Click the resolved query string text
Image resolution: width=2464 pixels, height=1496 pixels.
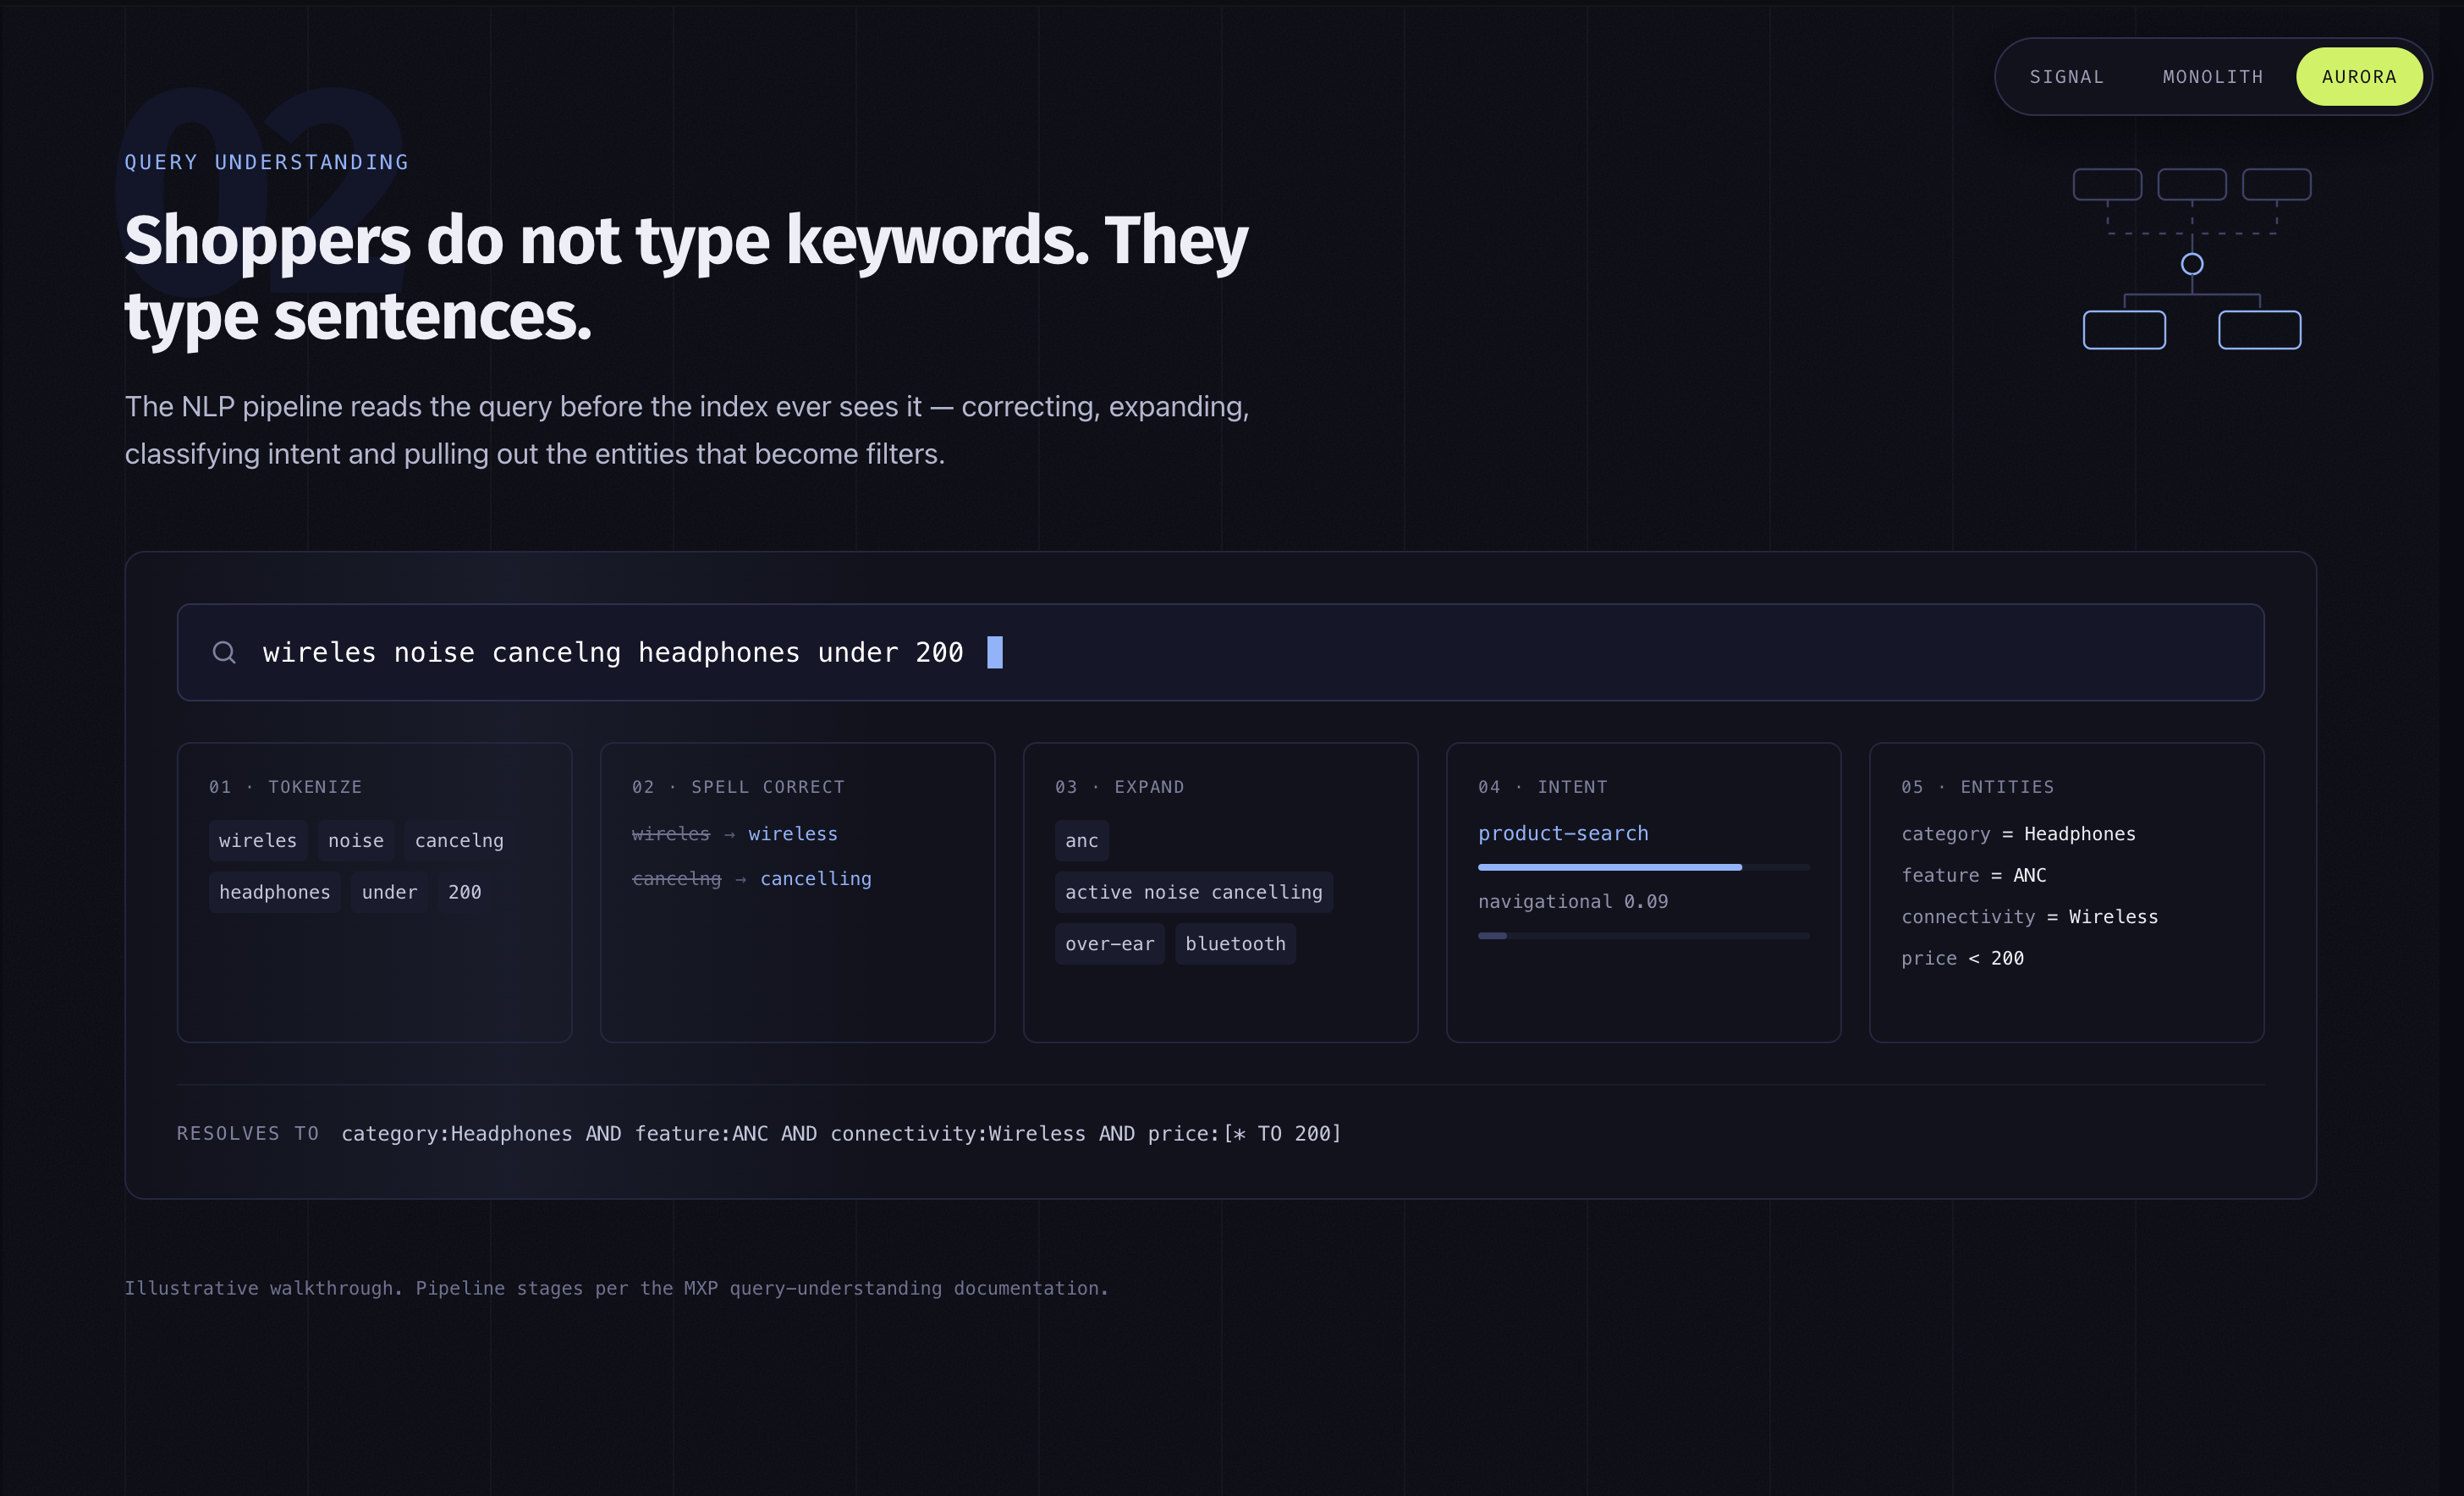click(x=841, y=1134)
